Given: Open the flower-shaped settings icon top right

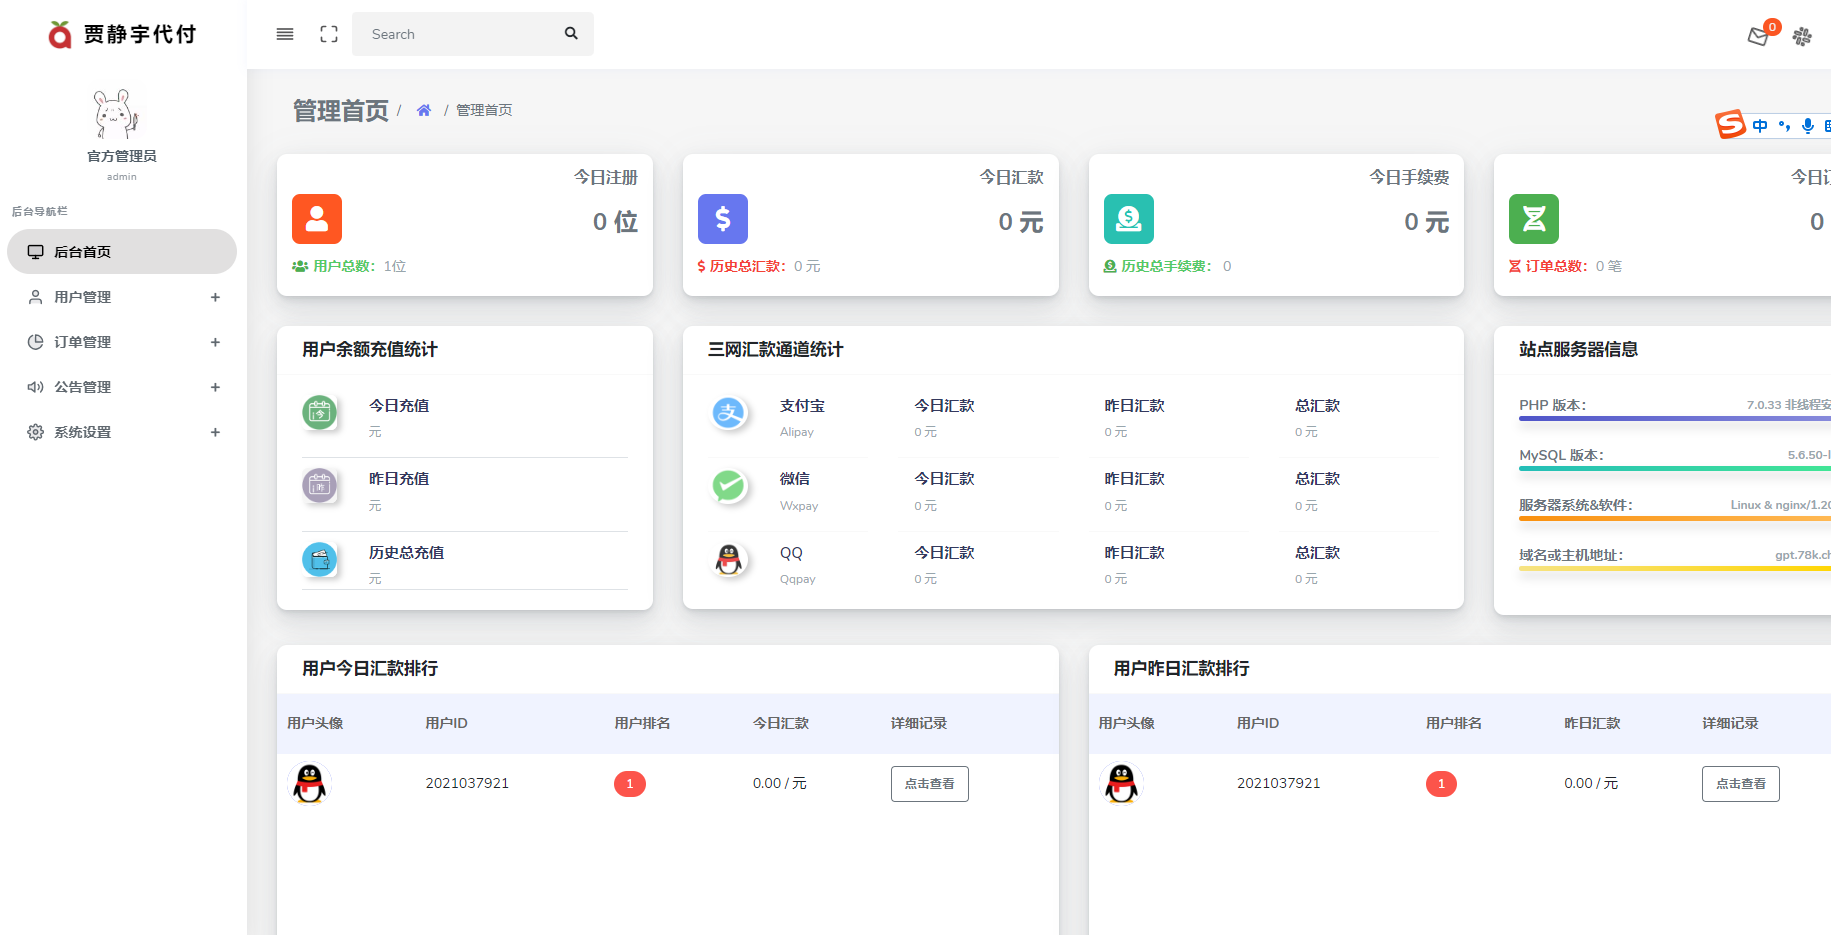Looking at the screenshot, I should coord(1802,37).
